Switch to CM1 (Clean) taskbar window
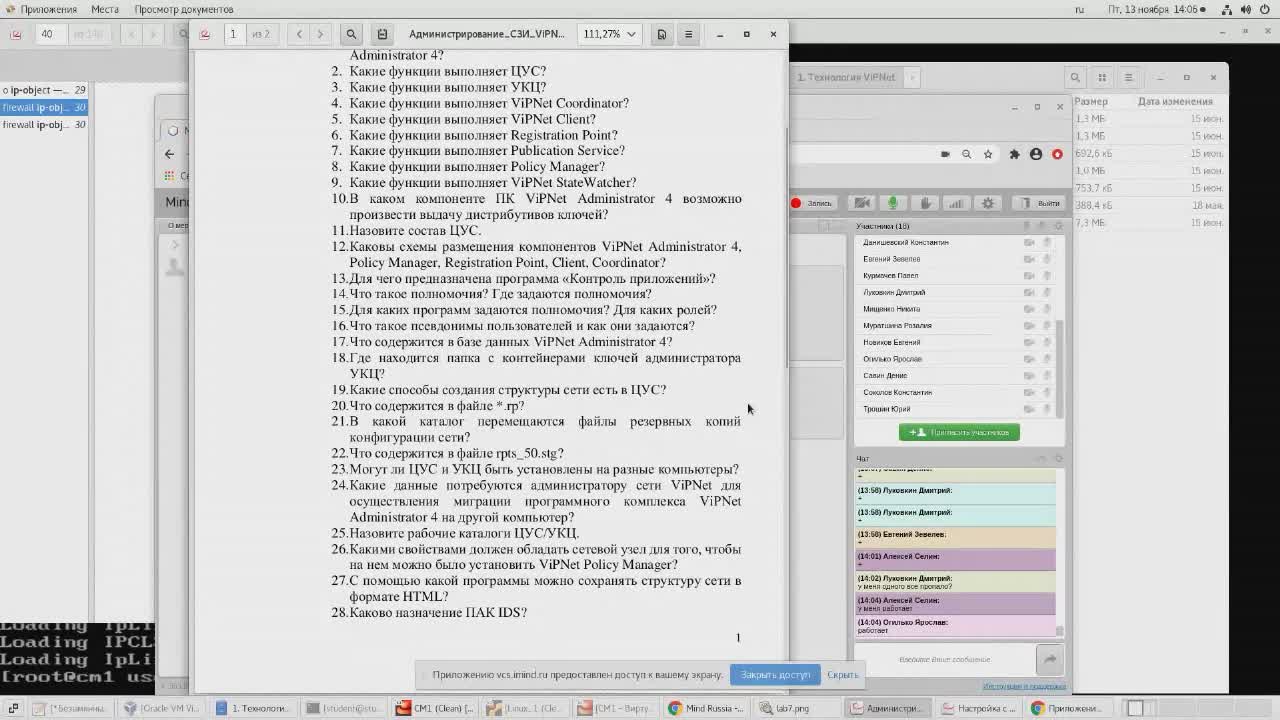This screenshot has height=720, width=1280. (x=435, y=708)
